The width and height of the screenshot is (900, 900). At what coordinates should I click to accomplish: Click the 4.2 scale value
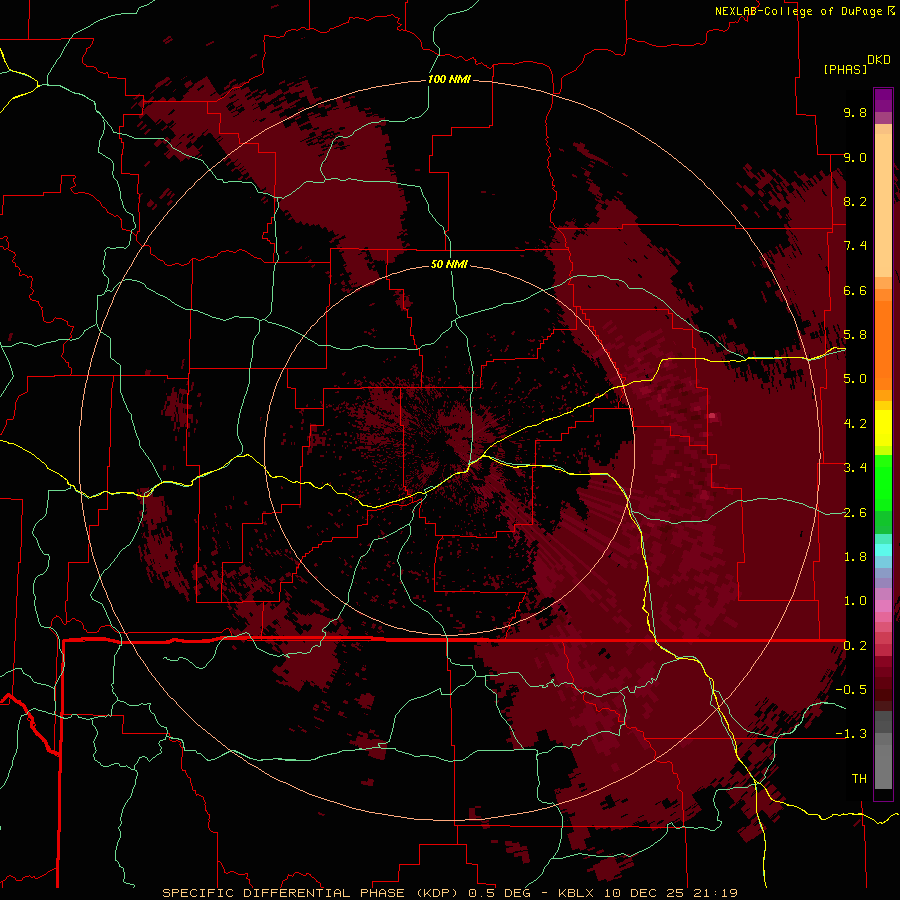pyautogui.click(x=855, y=424)
